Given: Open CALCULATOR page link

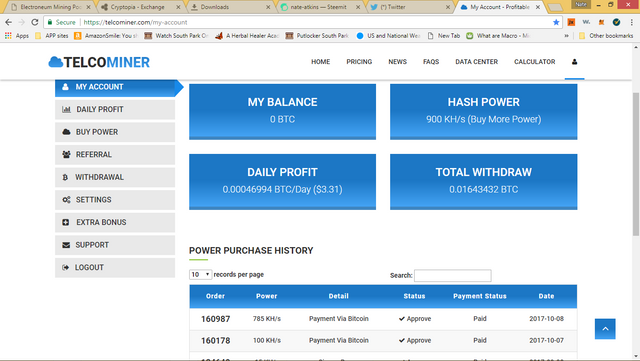Looking at the screenshot, I should (x=534, y=62).
